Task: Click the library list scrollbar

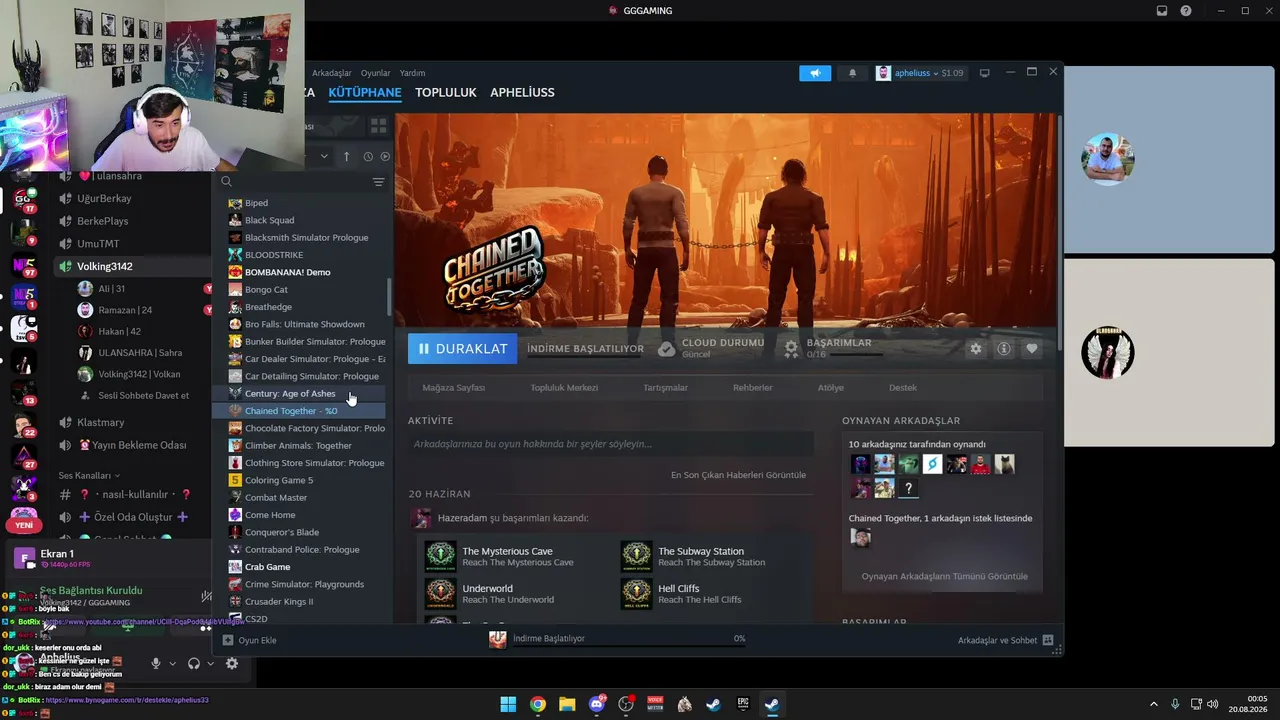Action: point(389,295)
